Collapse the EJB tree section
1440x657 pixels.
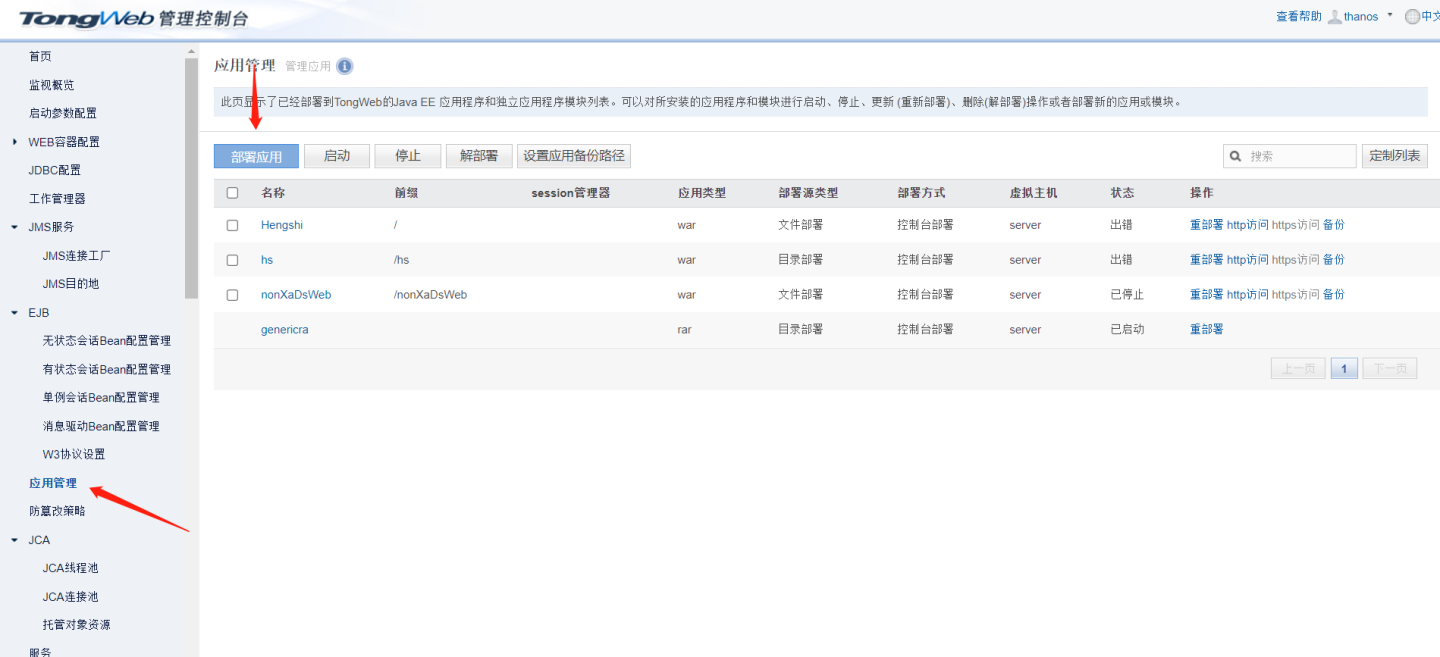point(15,313)
